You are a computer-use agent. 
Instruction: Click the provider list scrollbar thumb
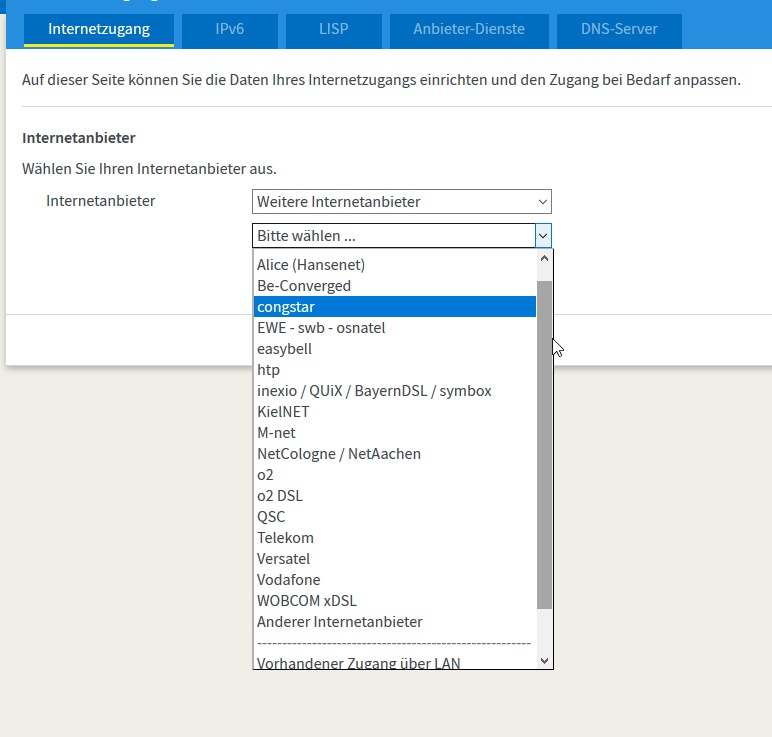coord(544,445)
